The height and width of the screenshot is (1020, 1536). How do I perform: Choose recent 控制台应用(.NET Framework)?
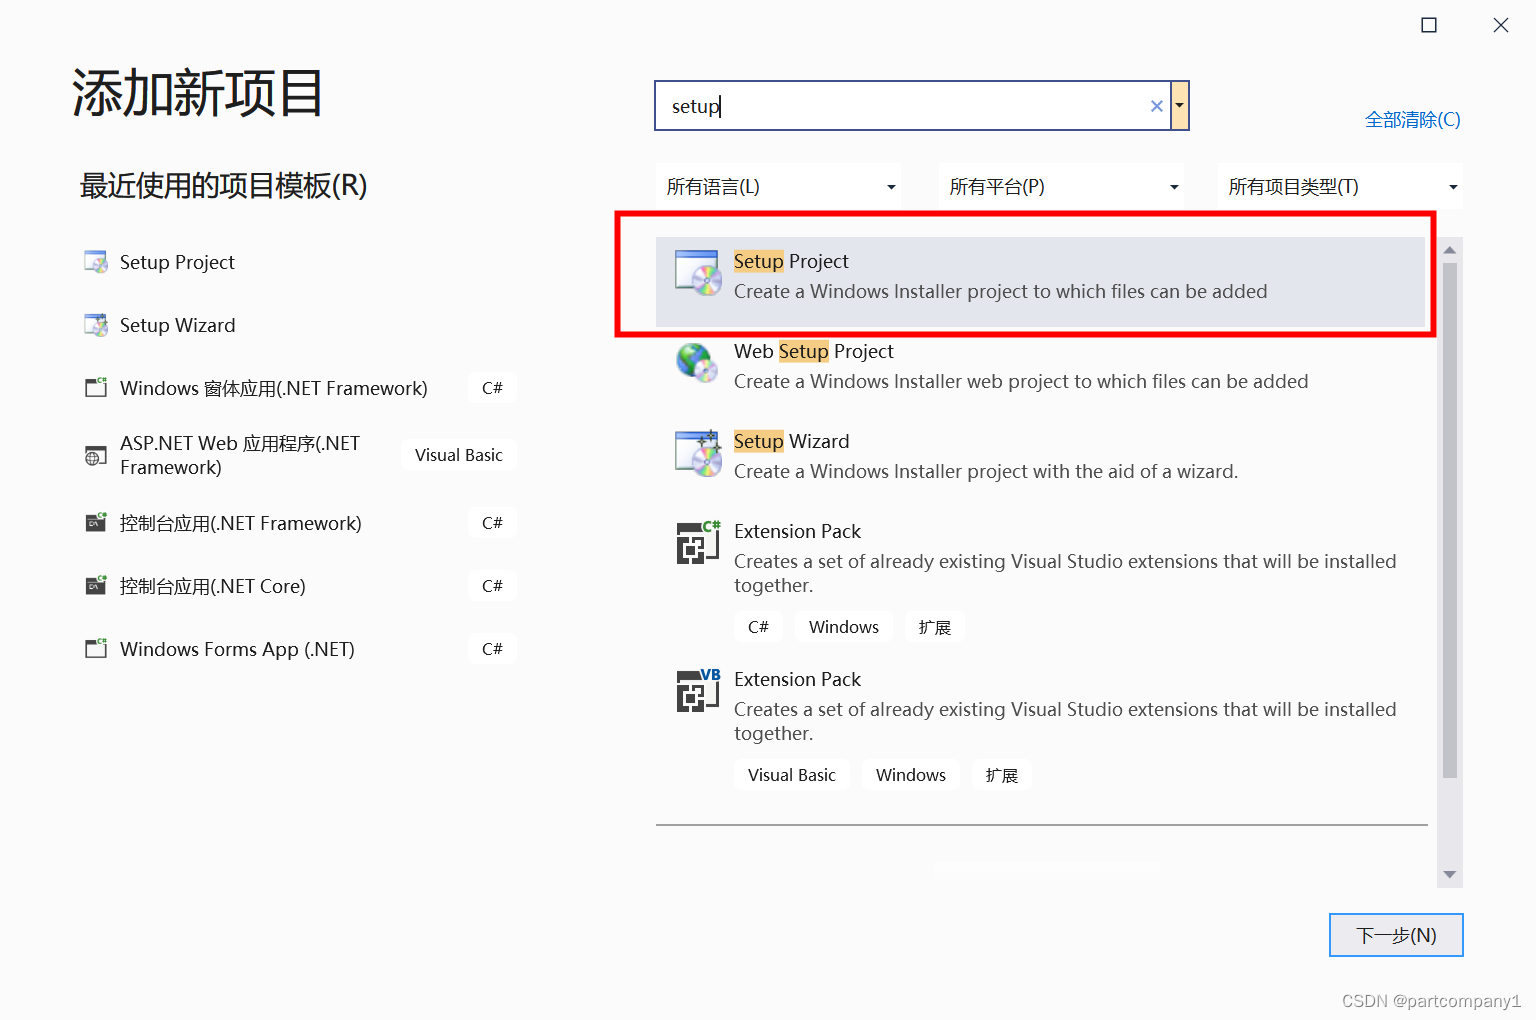[240, 523]
